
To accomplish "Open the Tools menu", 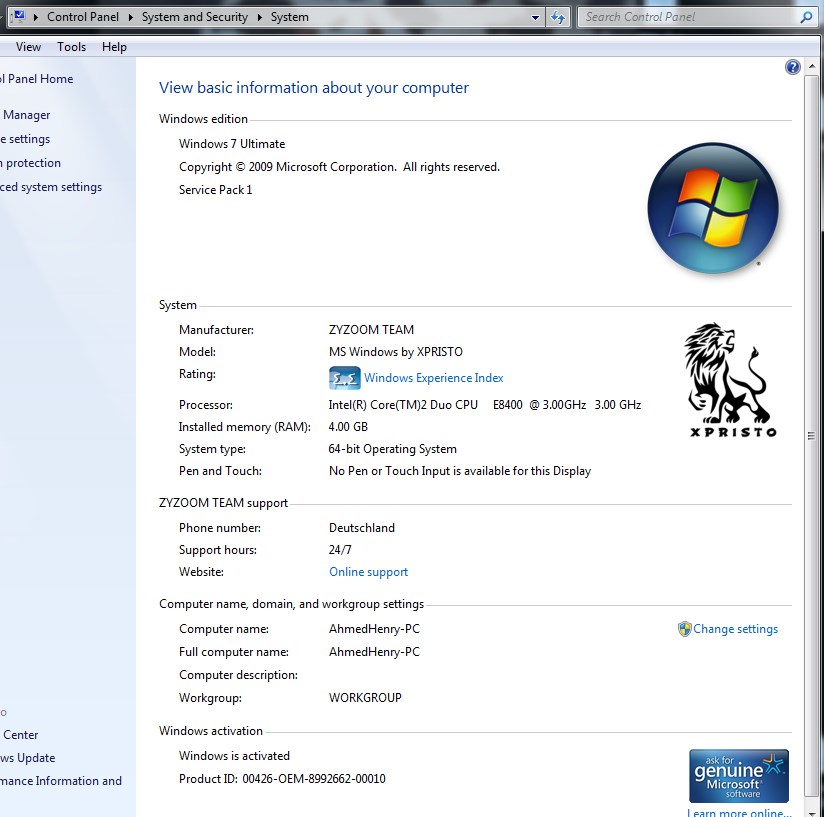I will tap(71, 47).
